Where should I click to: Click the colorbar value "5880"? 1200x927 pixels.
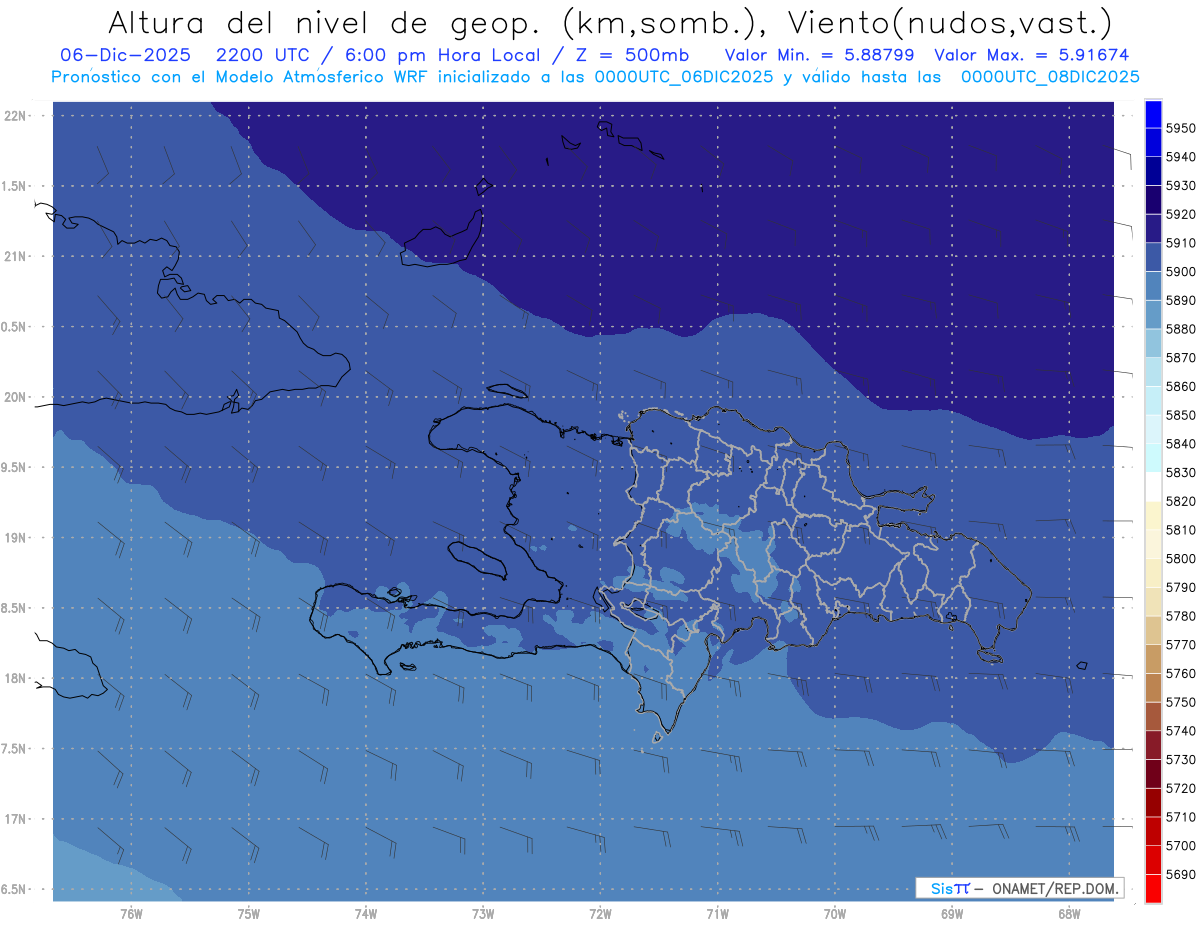pyautogui.click(x=1180, y=329)
